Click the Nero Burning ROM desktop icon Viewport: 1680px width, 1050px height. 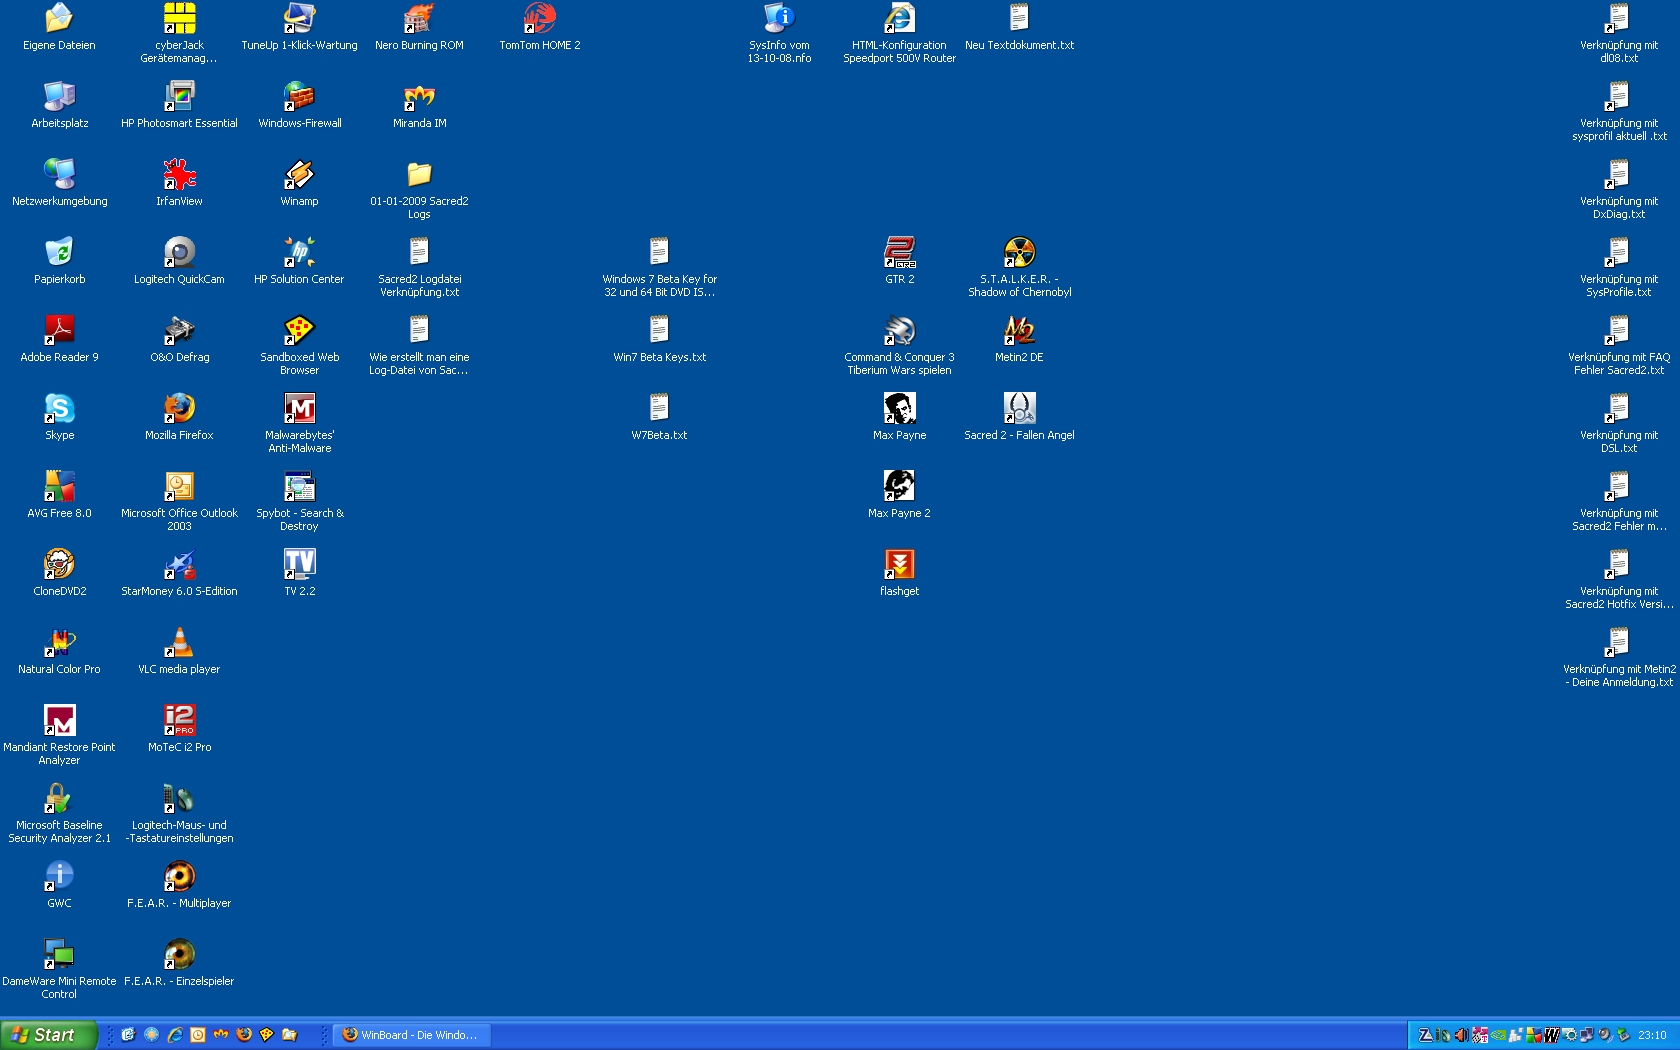pos(419,19)
